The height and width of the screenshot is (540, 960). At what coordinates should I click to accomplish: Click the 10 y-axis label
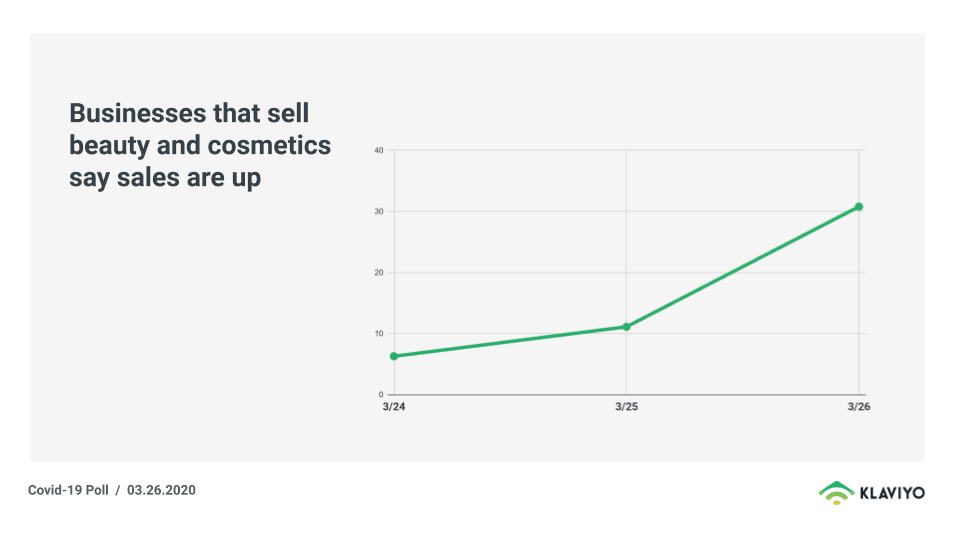[379, 333]
